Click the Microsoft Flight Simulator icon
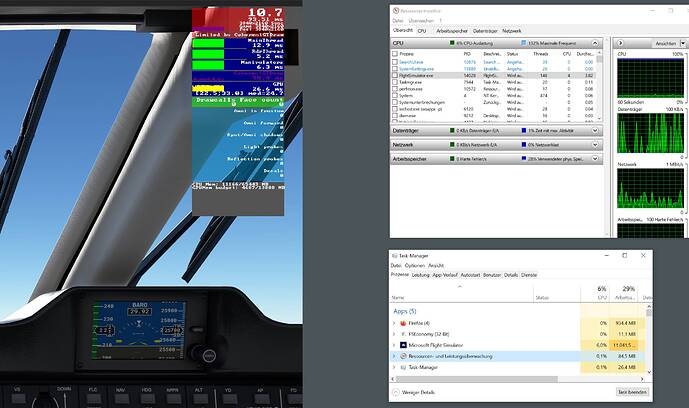This screenshot has height=408, width=689. tap(404, 344)
